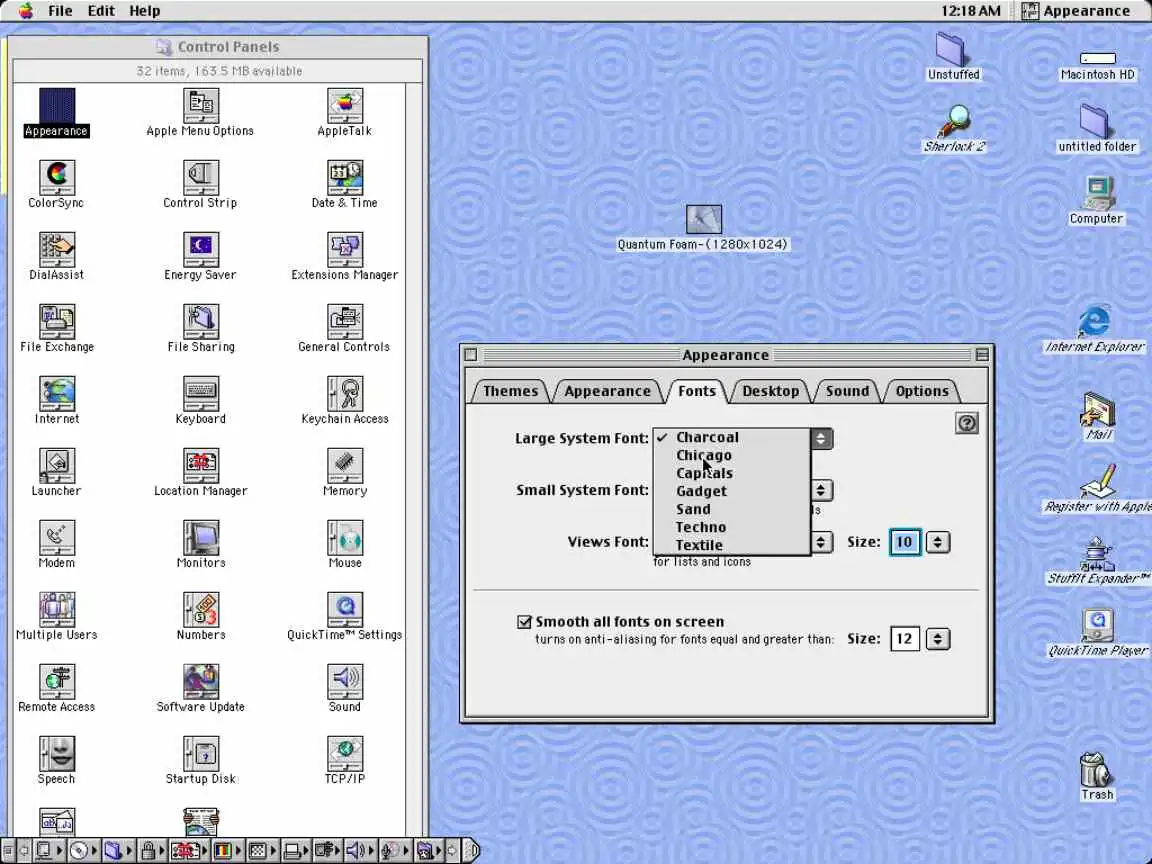Choose Techno from the font list
This screenshot has height=864, width=1152.
click(732, 528)
